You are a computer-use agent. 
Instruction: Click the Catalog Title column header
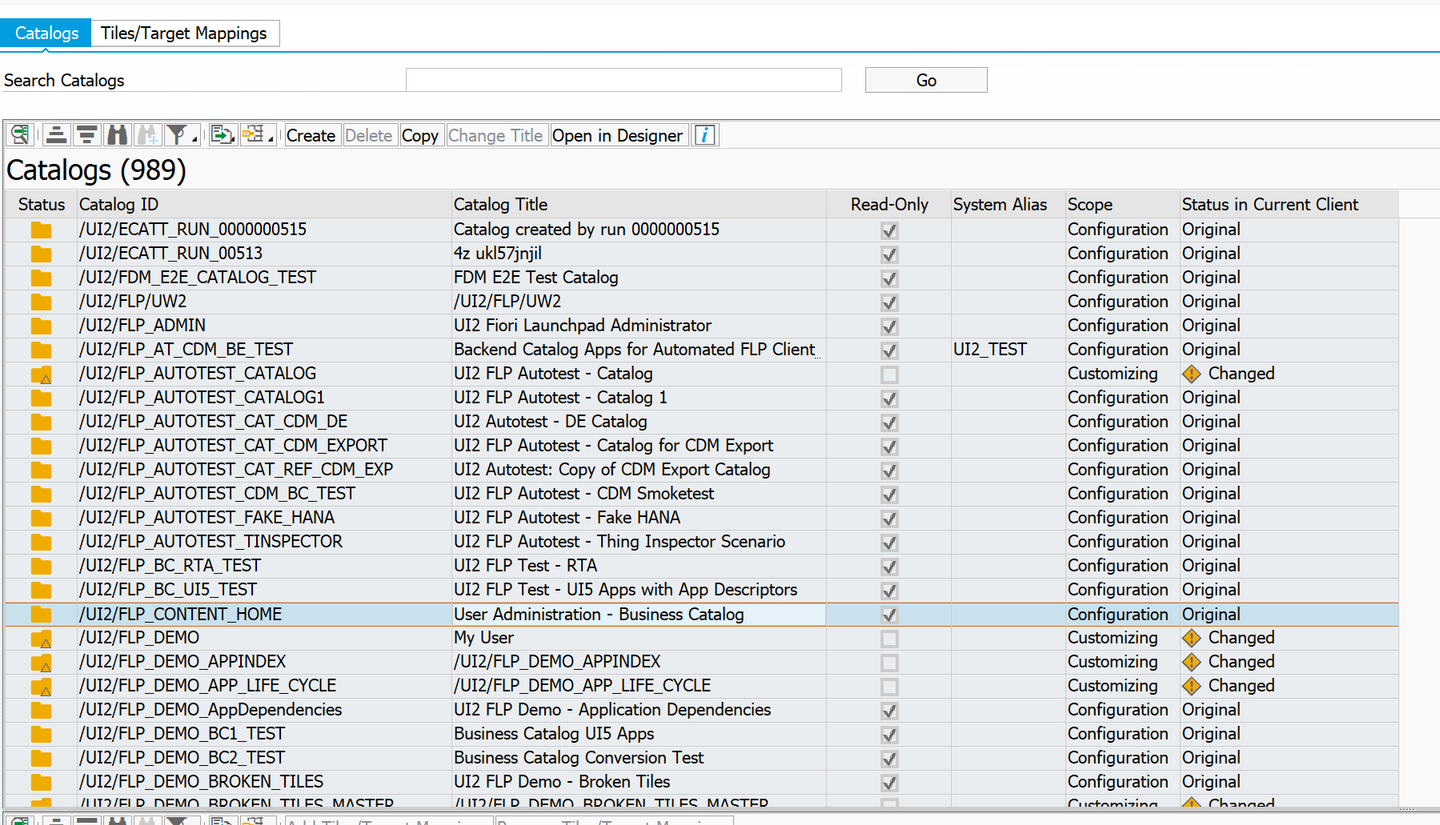tap(639, 204)
